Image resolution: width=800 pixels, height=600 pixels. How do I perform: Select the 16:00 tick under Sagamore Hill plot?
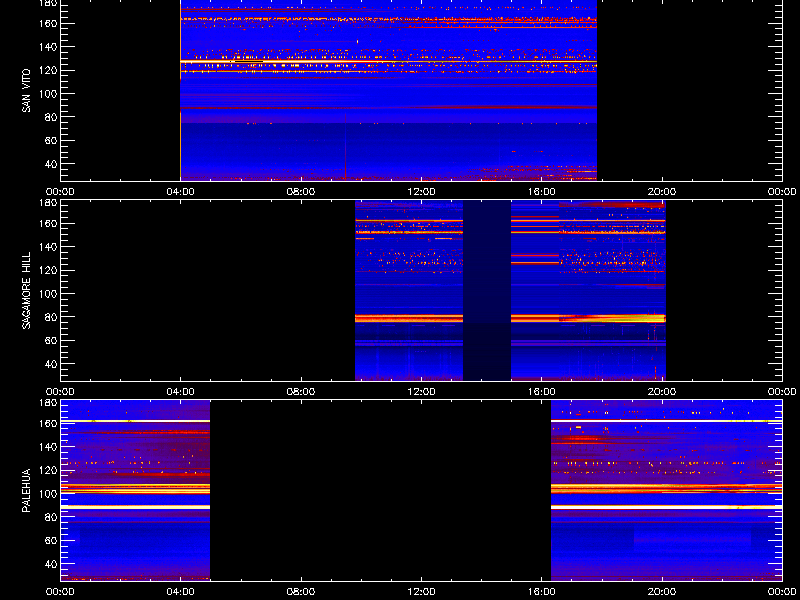click(x=542, y=392)
